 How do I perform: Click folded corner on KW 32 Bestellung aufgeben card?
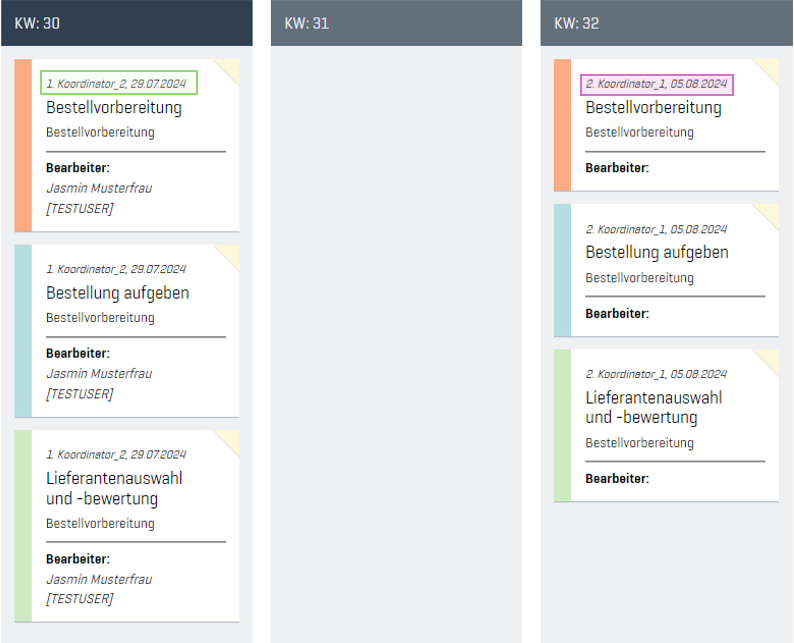[770, 213]
